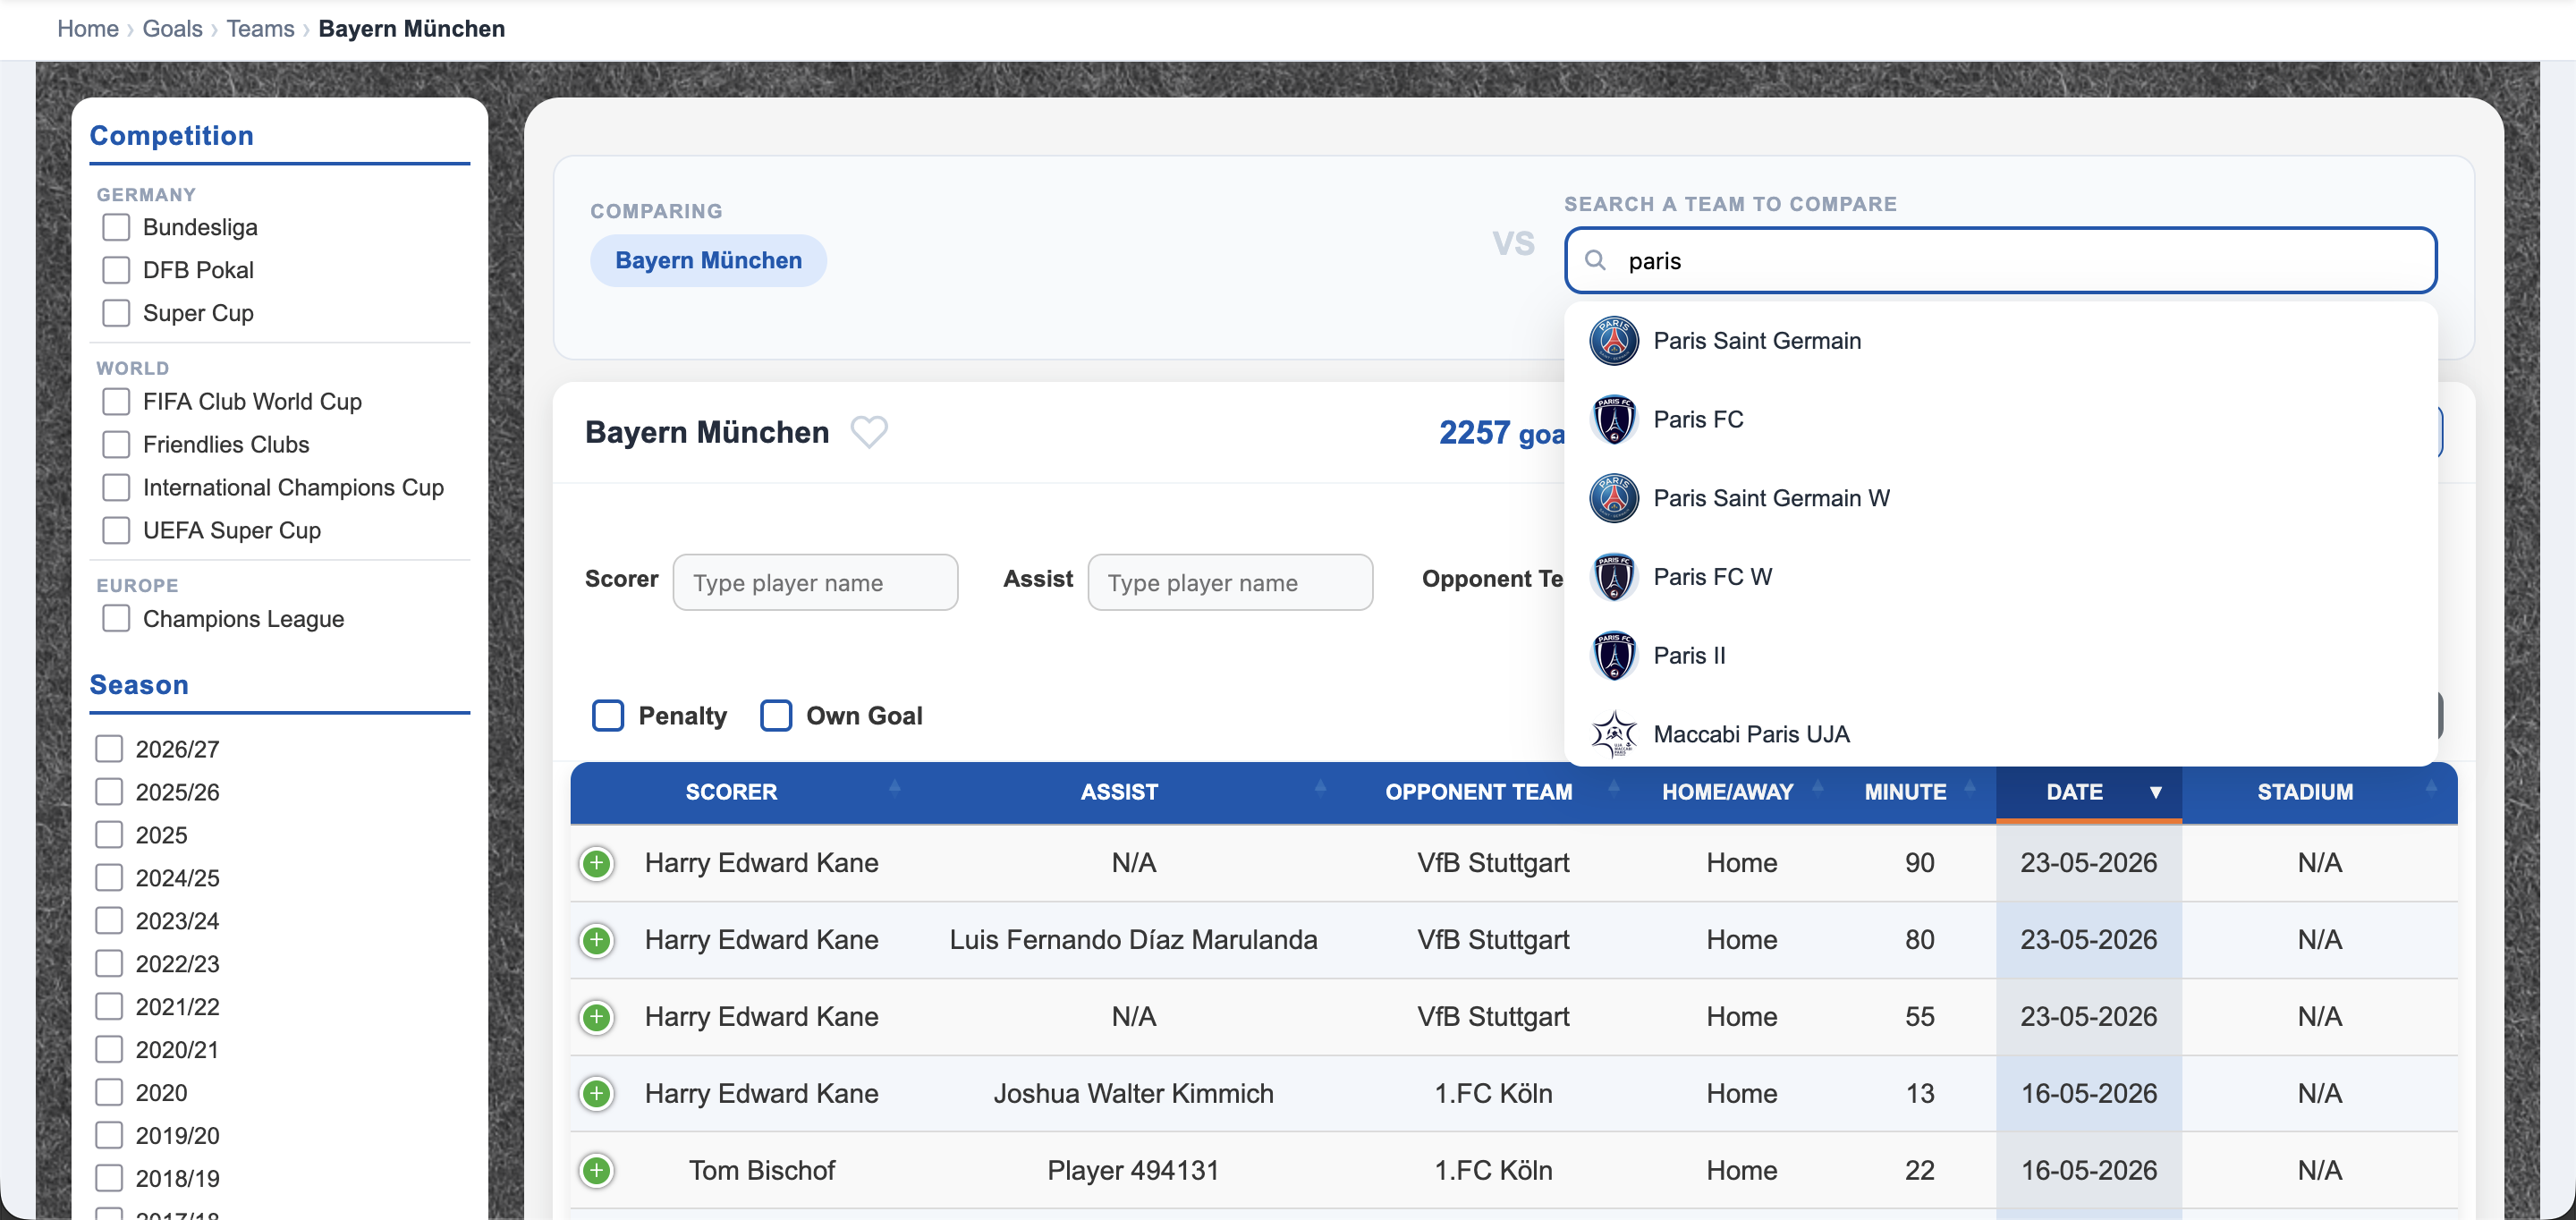Click the Bayern München comparing chip
Image resolution: width=2576 pixels, height=1220 pixels.
tap(708, 260)
